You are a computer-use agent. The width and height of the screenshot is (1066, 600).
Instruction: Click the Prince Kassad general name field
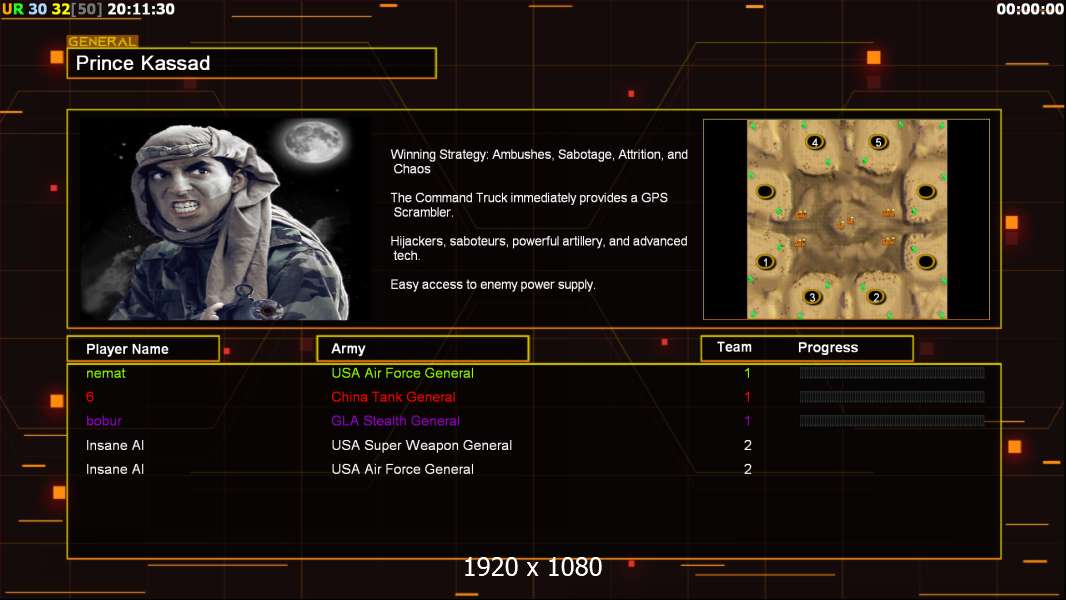point(252,63)
